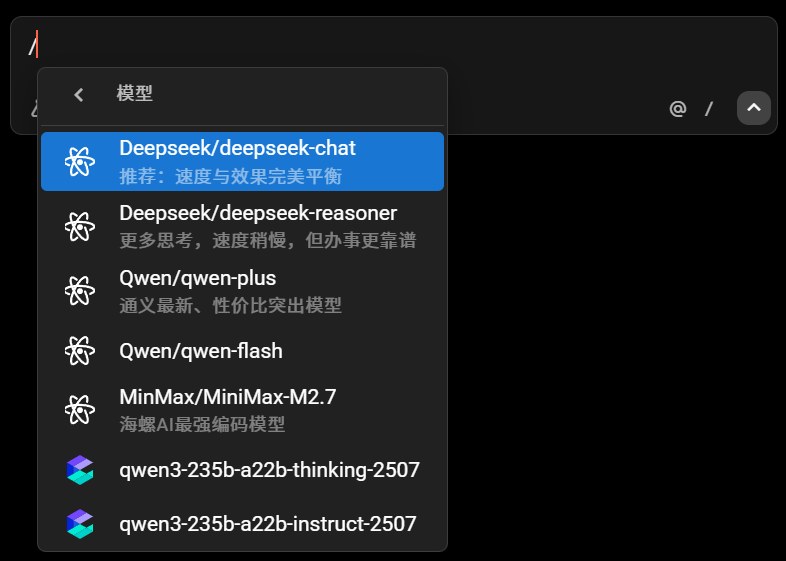Image resolution: width=786 pixels, height=561 pixels.
Task: Click the atom icon beside Qwen/qwen-plus
Action: 80,291
